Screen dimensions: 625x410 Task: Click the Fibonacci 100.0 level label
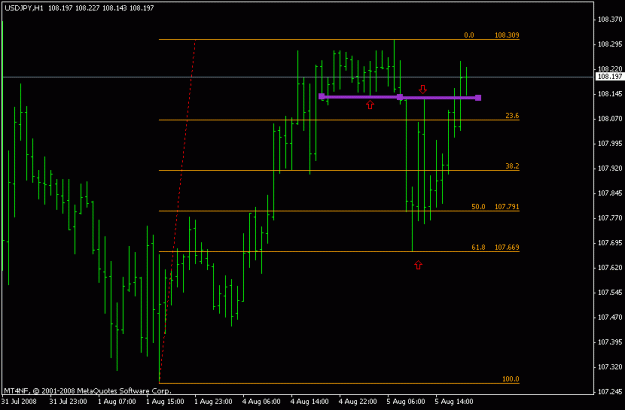511,379
